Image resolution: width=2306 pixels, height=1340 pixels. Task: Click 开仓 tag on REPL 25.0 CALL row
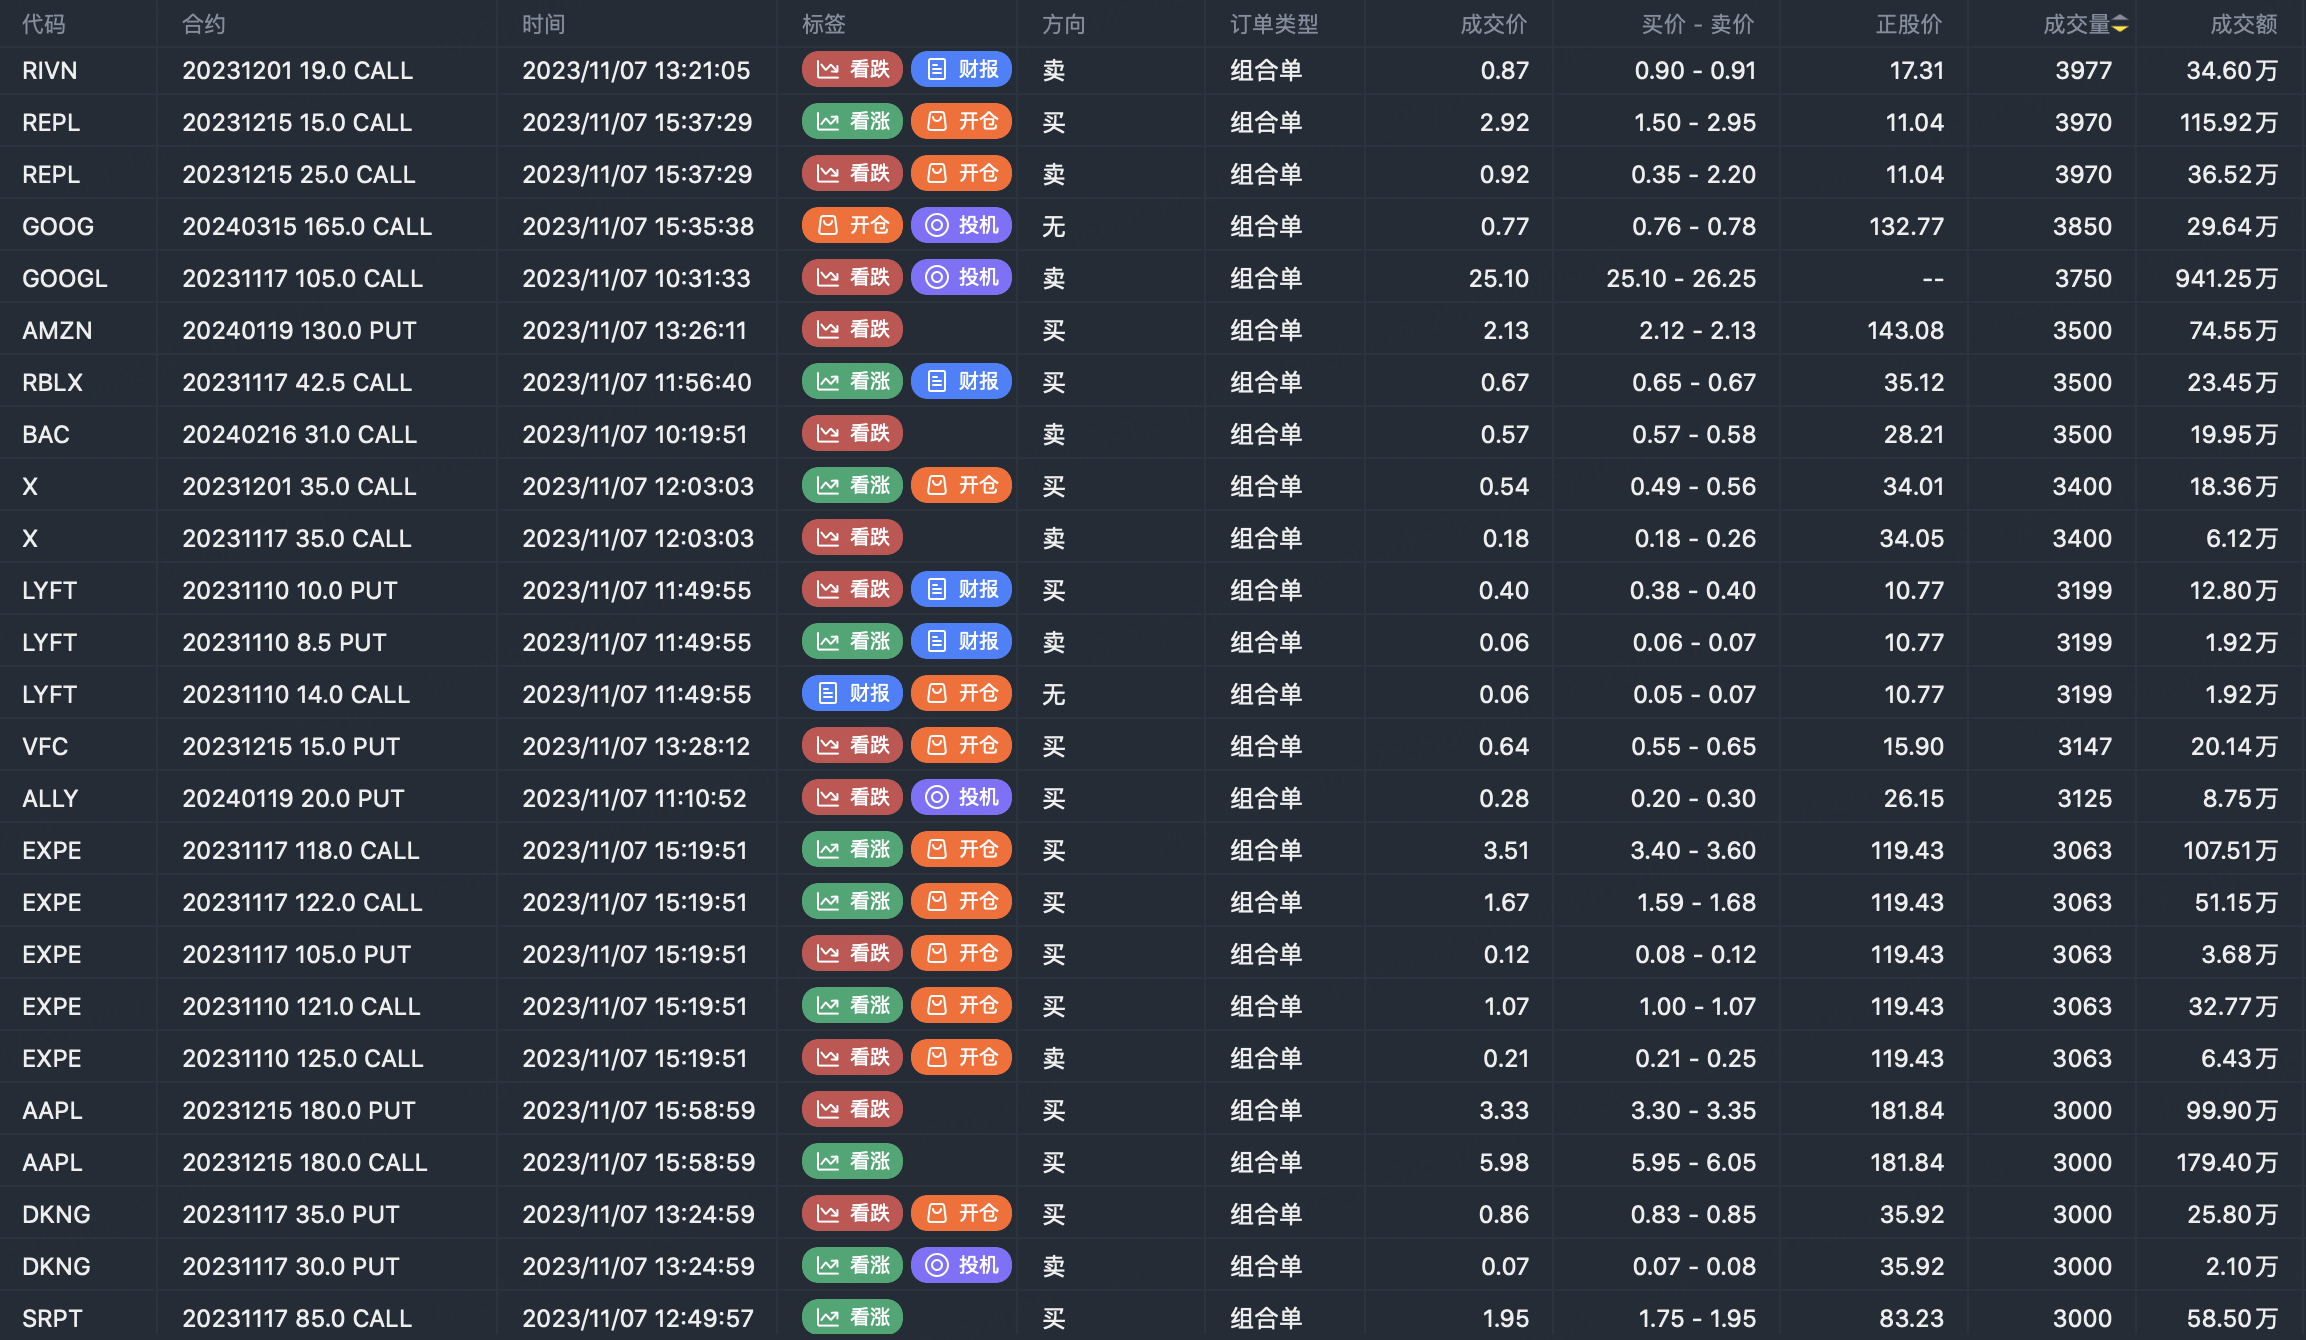(962, 174)
